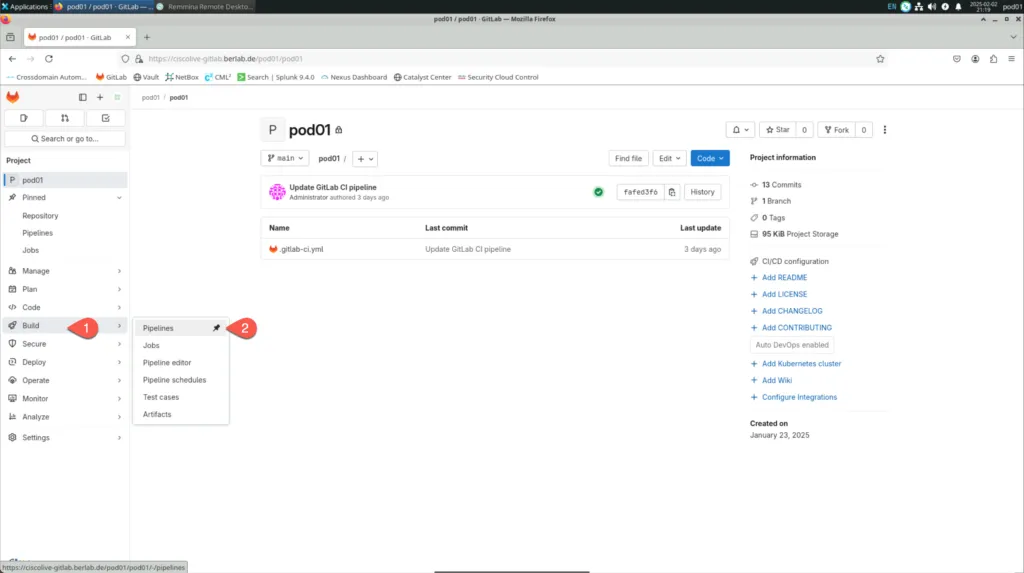Collapse the Pinned section in sidebar
Screen dimensions: 1024x573
coord(119,198)
